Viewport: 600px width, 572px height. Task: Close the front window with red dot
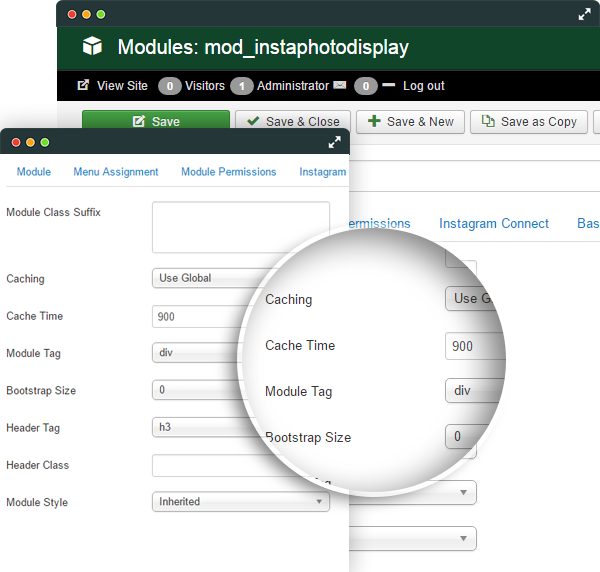click(x=16, y=142)
